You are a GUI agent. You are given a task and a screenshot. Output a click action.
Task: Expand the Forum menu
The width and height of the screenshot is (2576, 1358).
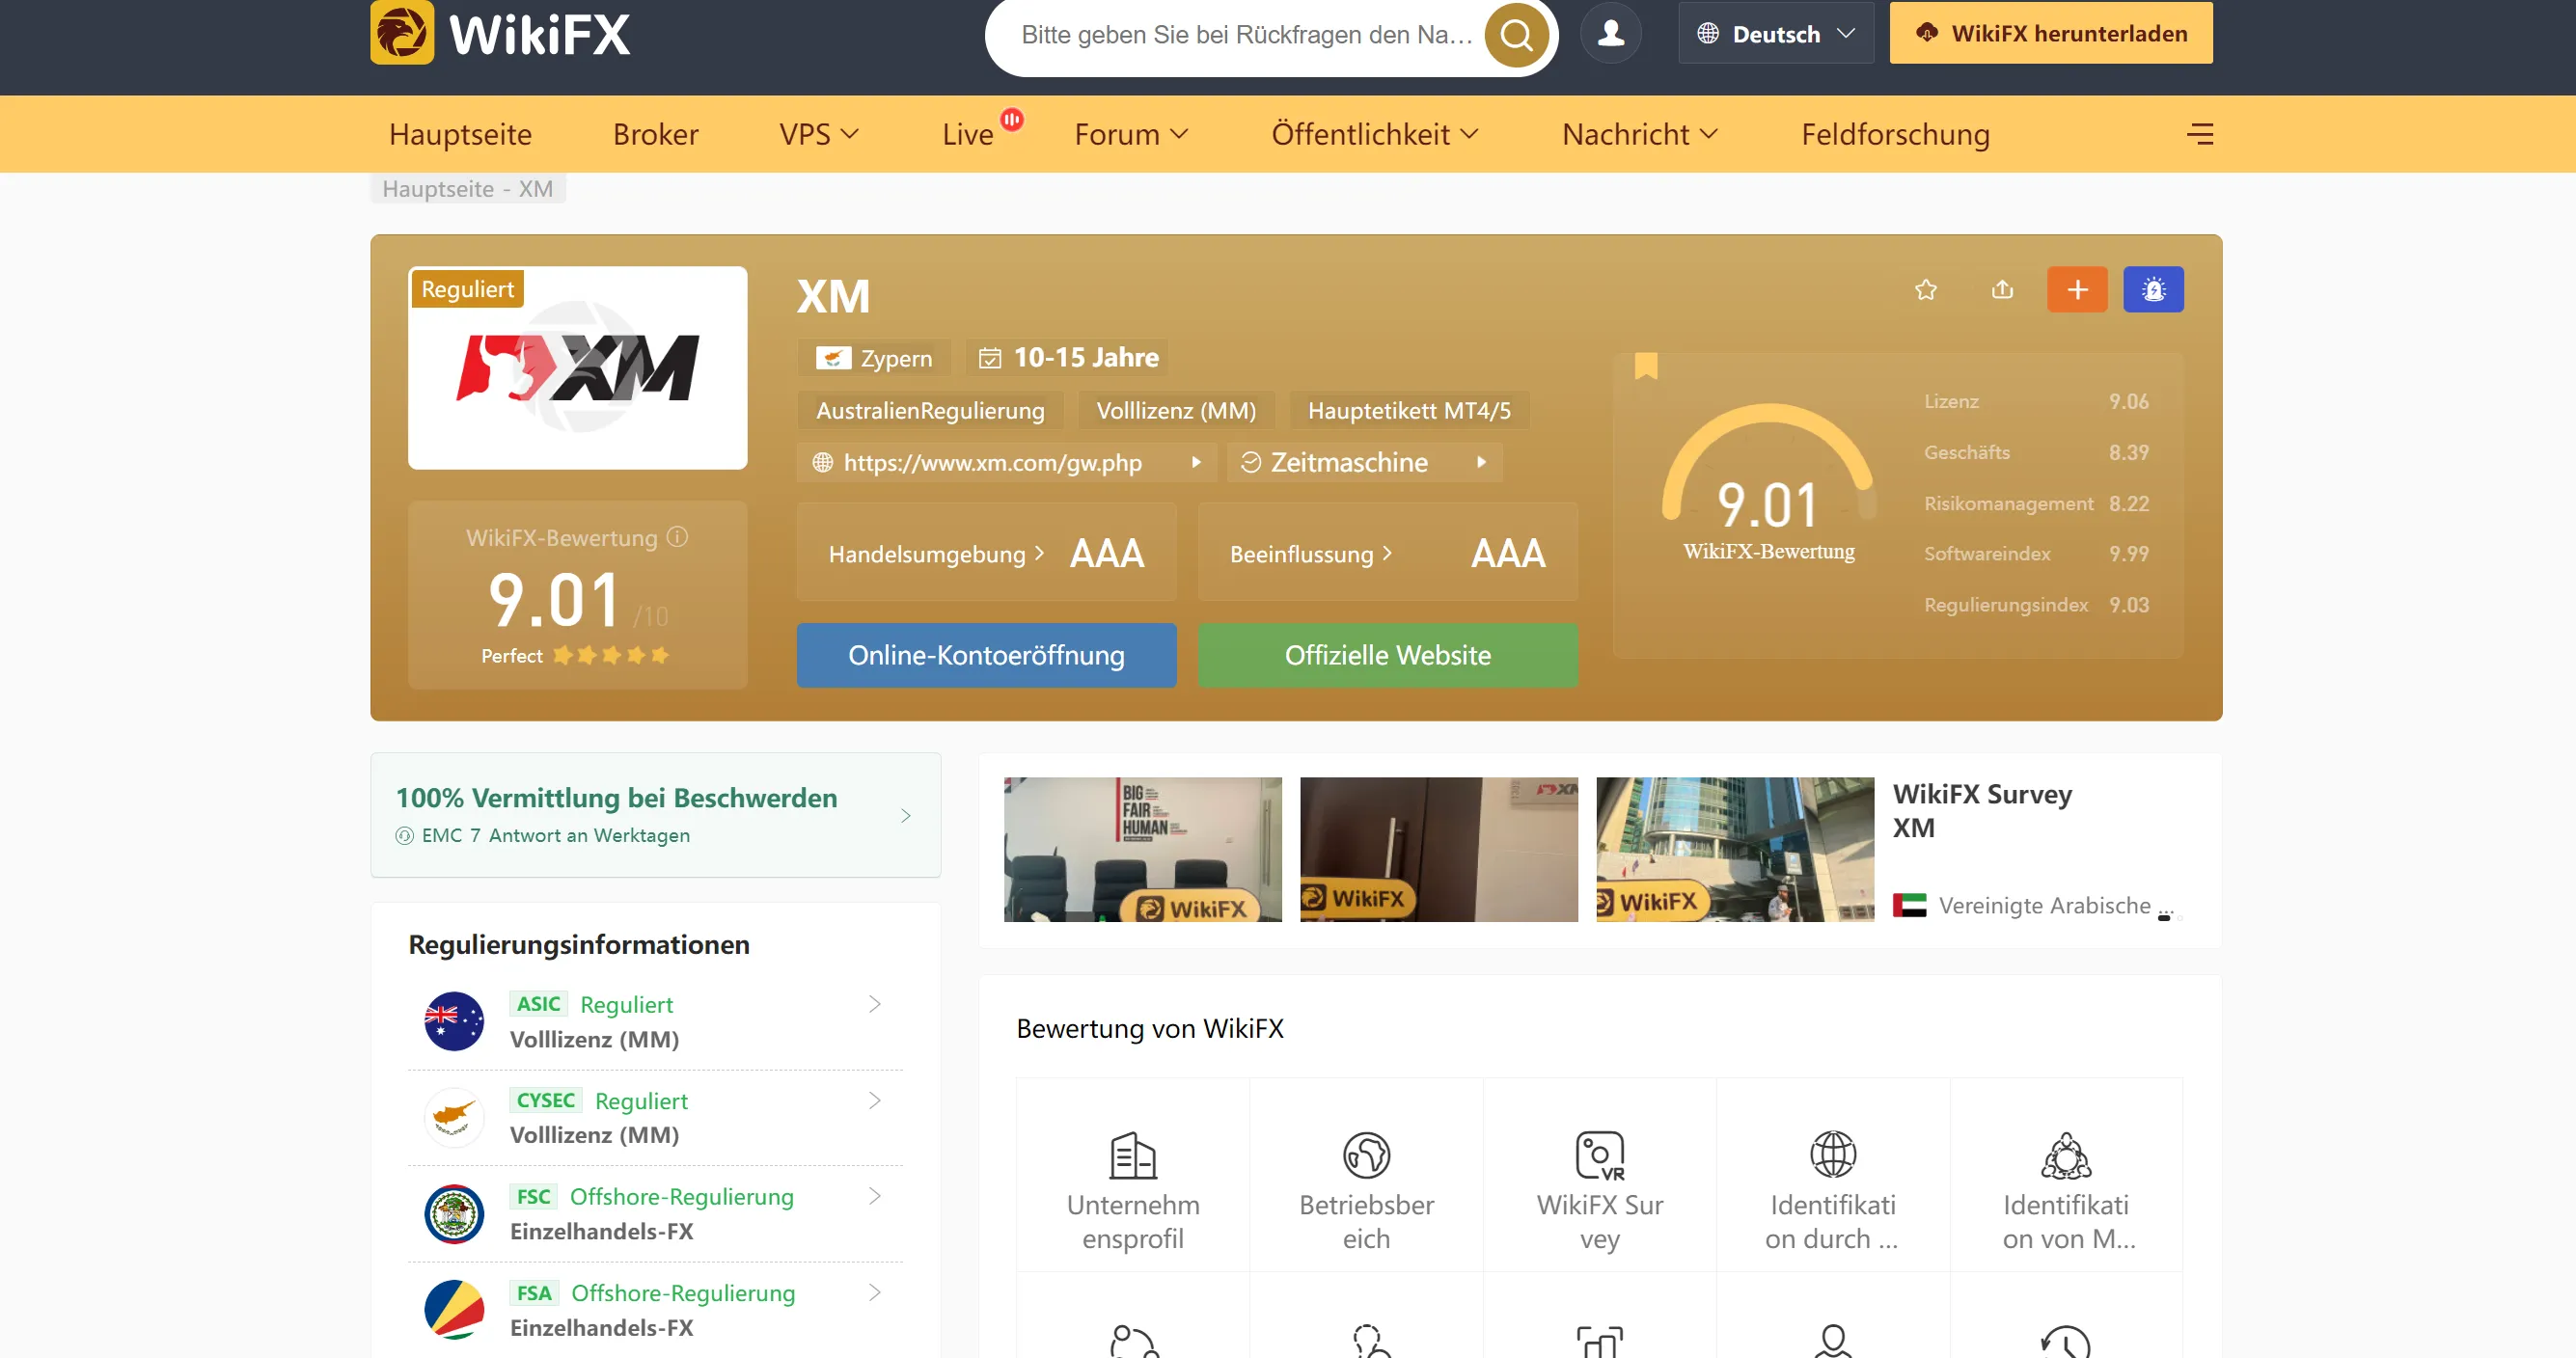(1131, 134)
